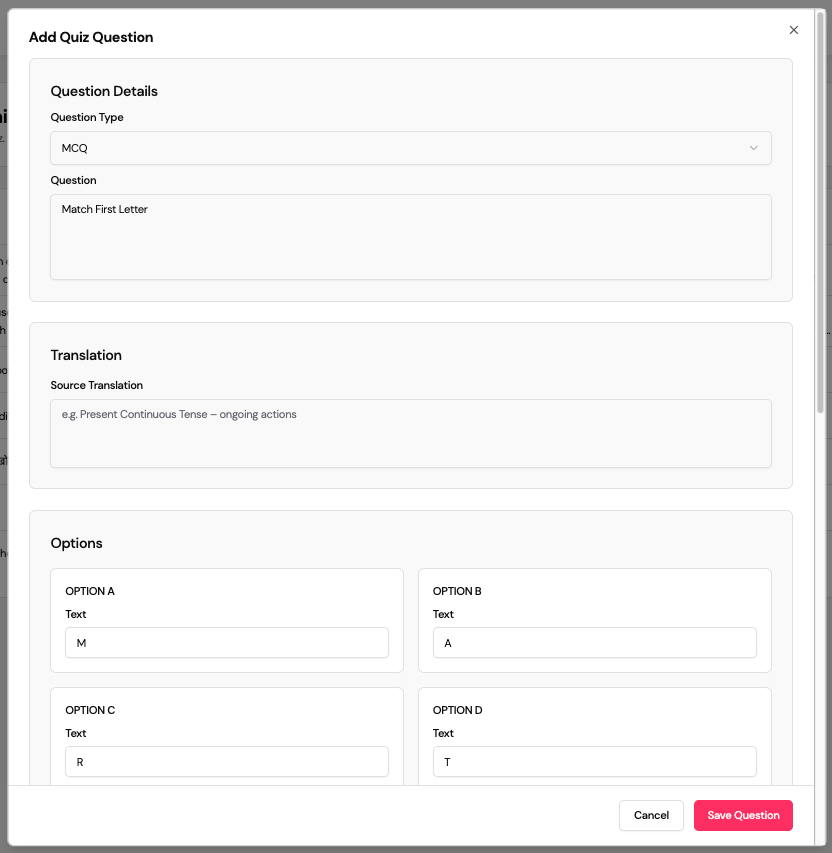Click the Source Translation label
This screenshot has height=853, width=832.
[97, 385]
